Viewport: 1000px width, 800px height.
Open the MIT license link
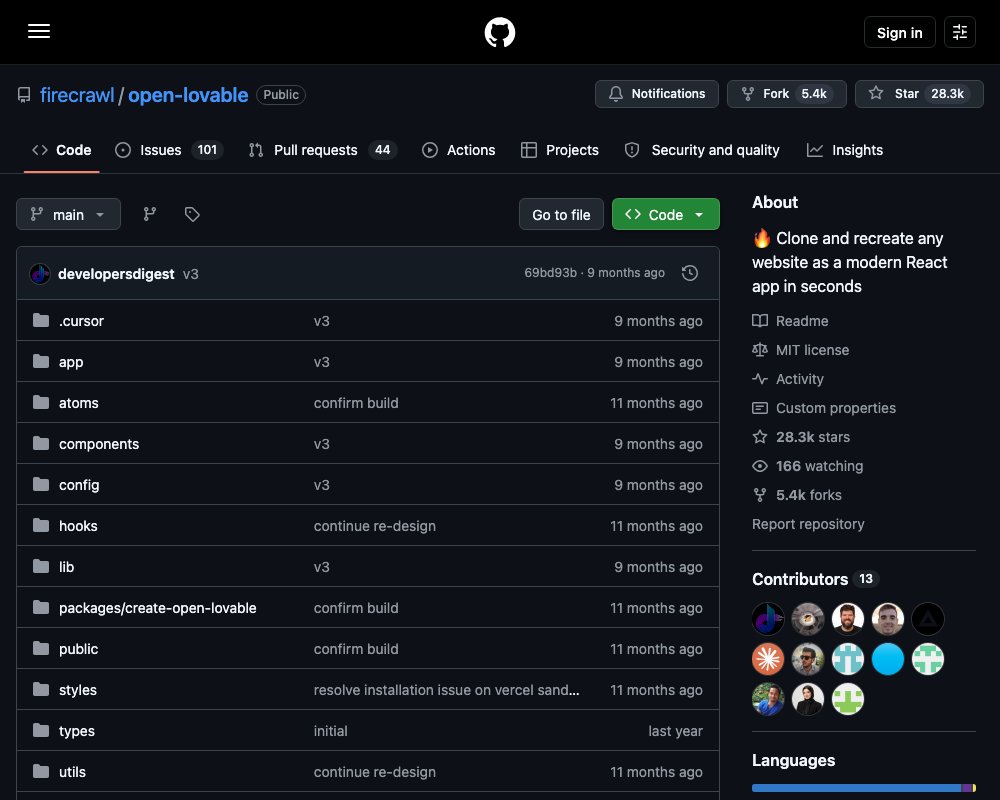800,350
